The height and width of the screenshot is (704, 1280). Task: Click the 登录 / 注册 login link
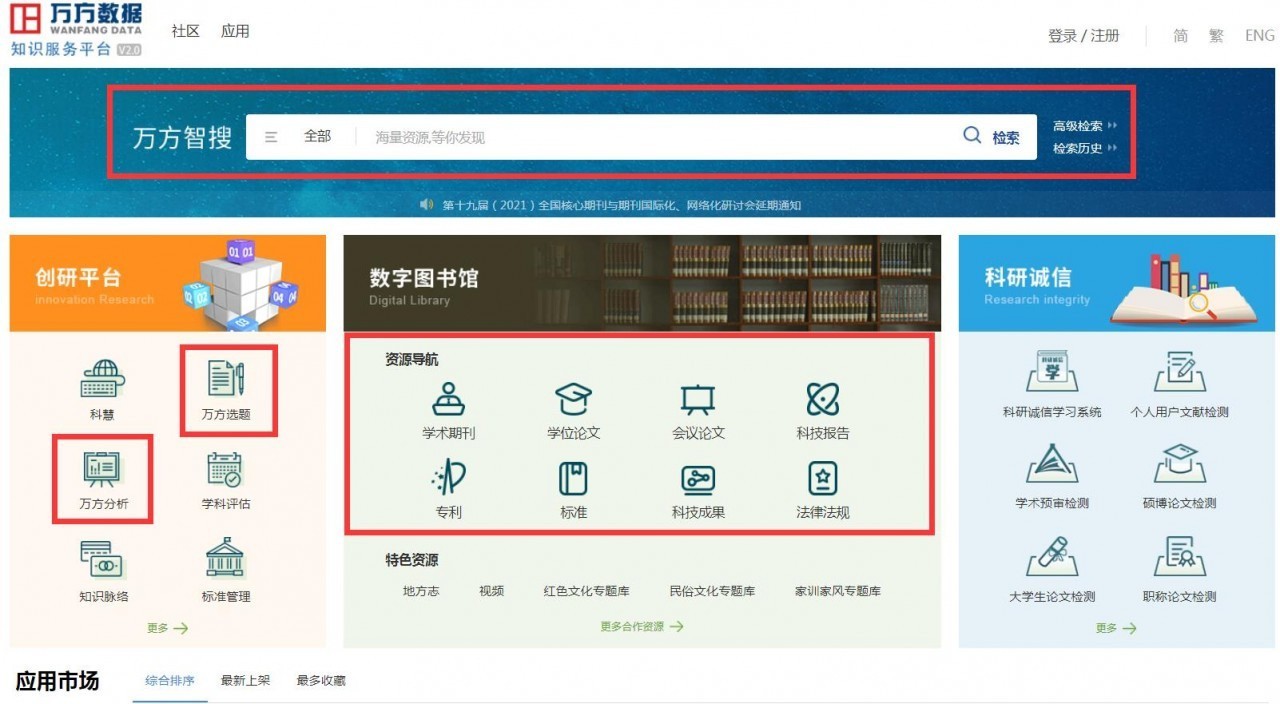[1083, 36]
